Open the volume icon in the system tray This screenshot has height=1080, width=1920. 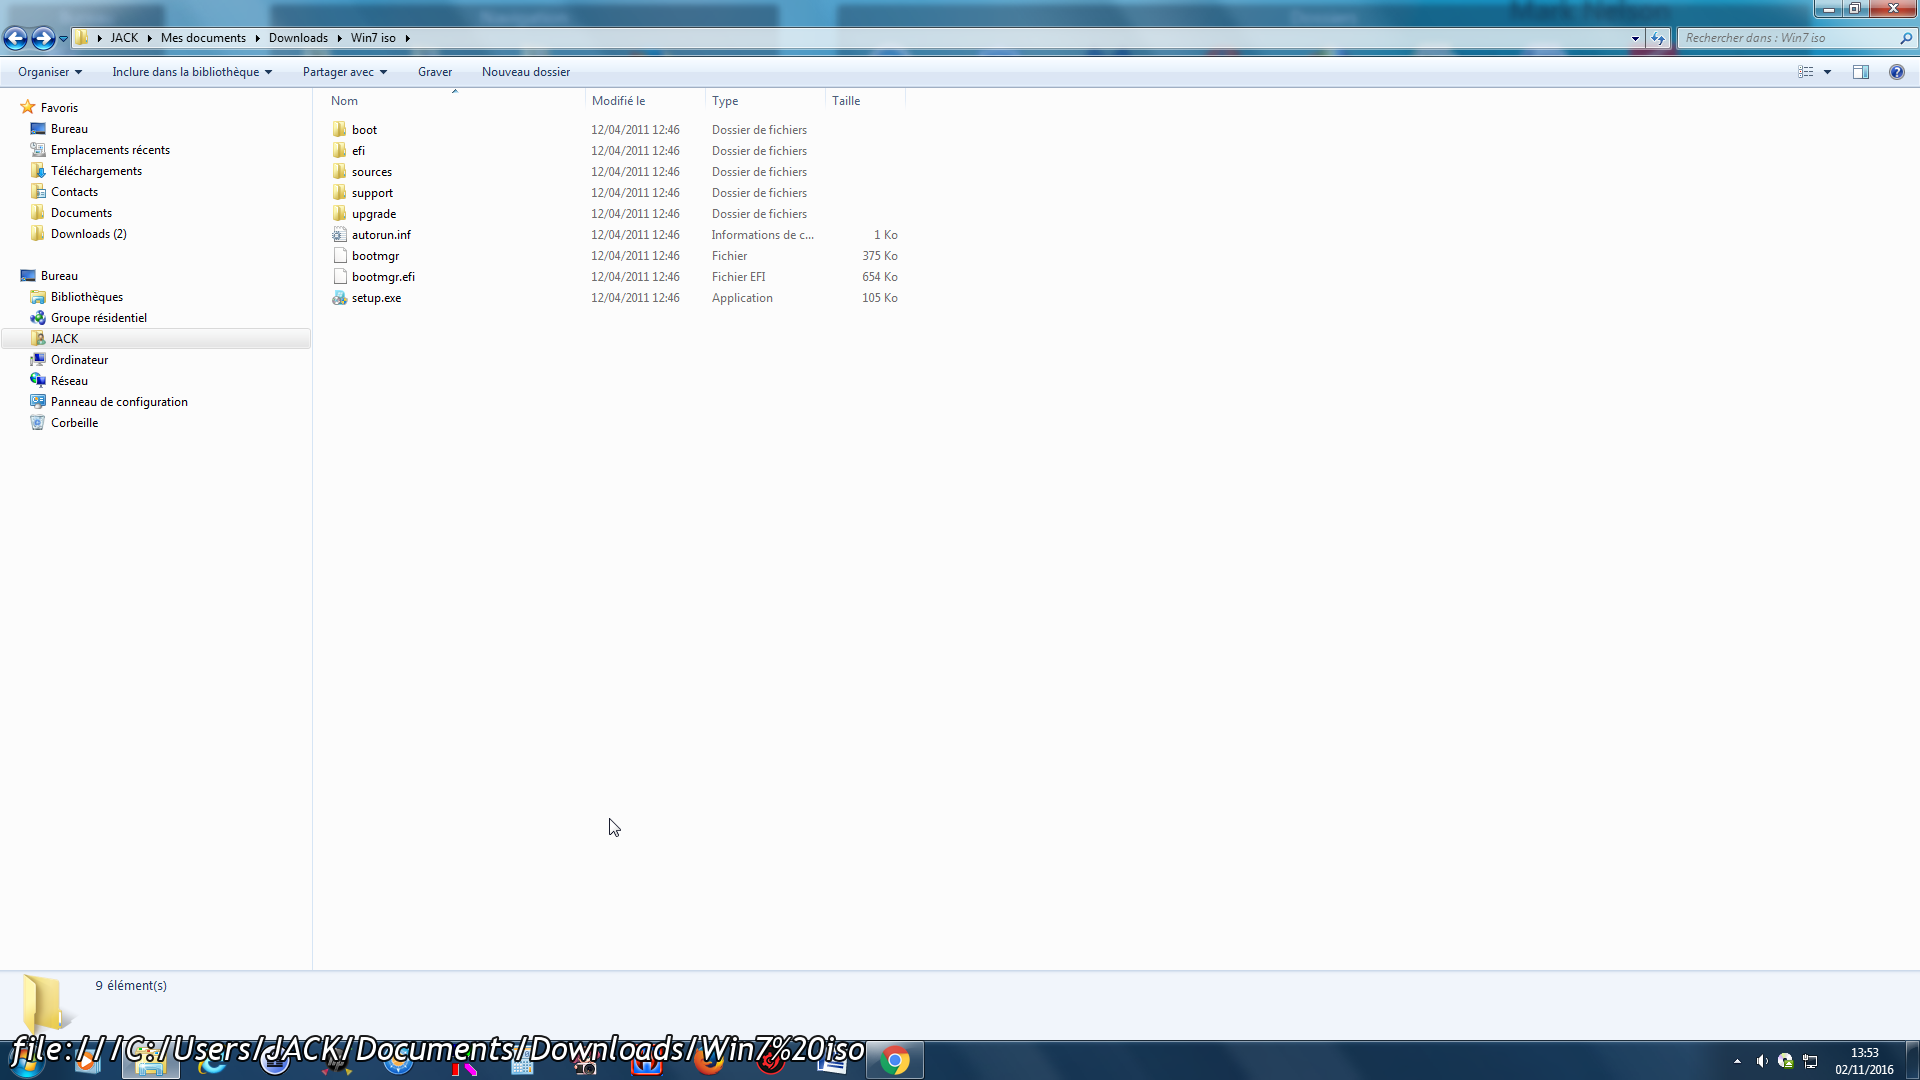pyautogui.click(x=1762, y=1060)
